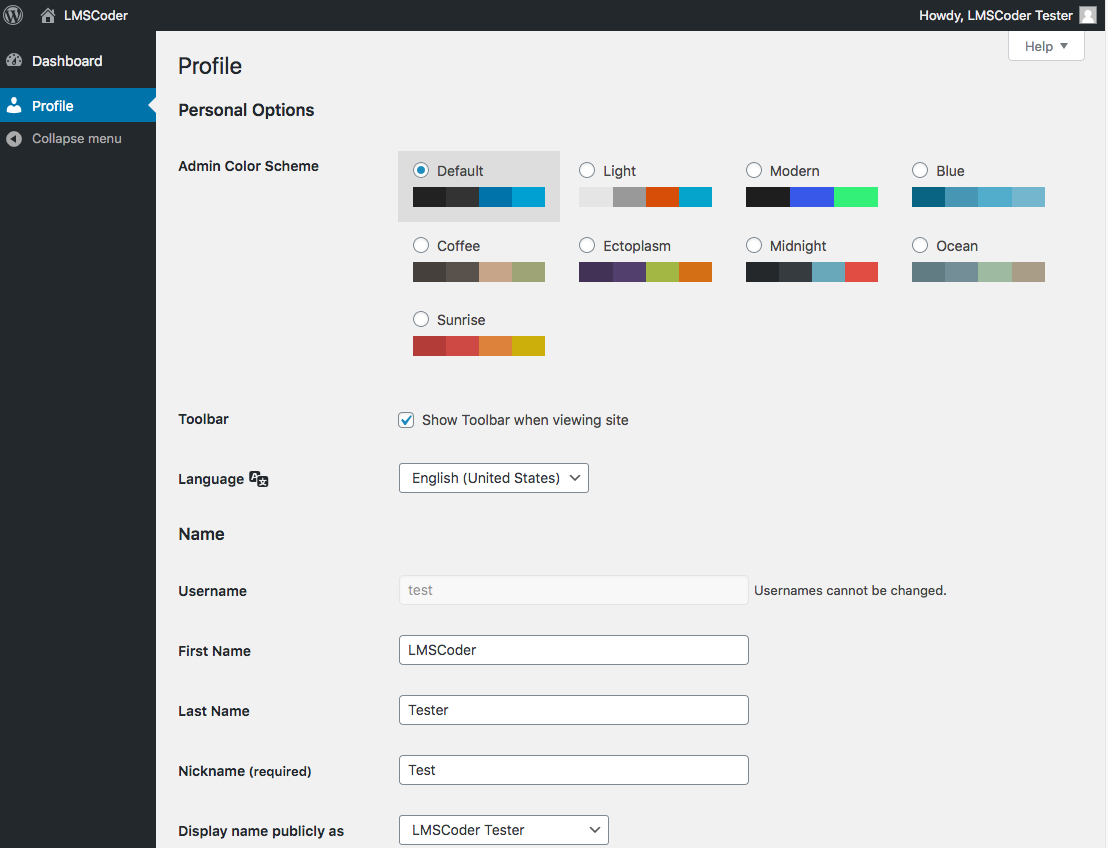Image resolution: width=1108 pixels, height=848 pixels.
Task: Select the Midnight admin color scheme
Action: (x=753, y=245)
